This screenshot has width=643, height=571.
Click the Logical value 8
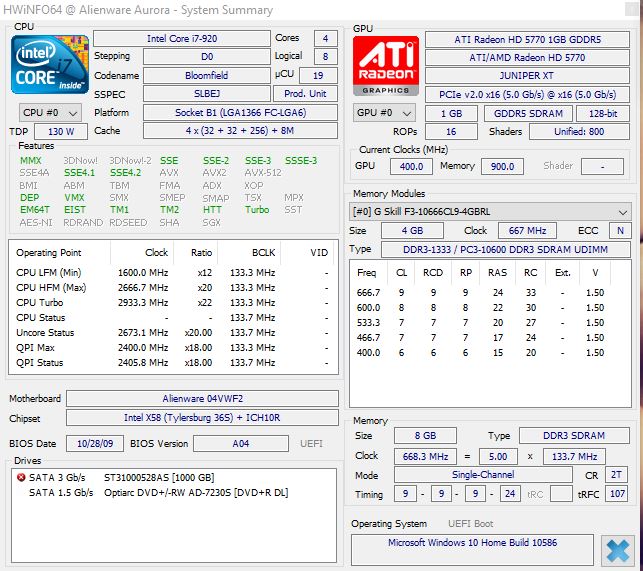[326, 57]
